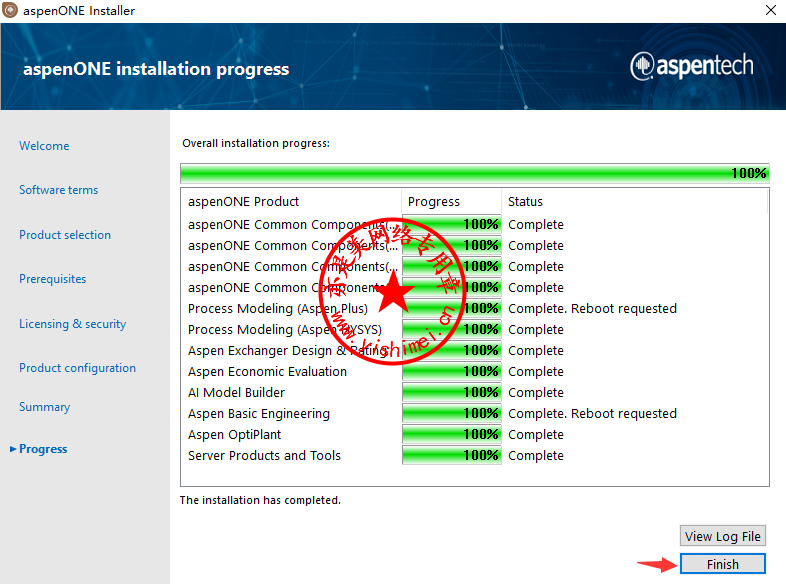Select the Aspen Basic Engineering row
This screenshot has height=584, width=786.
coord(474,414)
